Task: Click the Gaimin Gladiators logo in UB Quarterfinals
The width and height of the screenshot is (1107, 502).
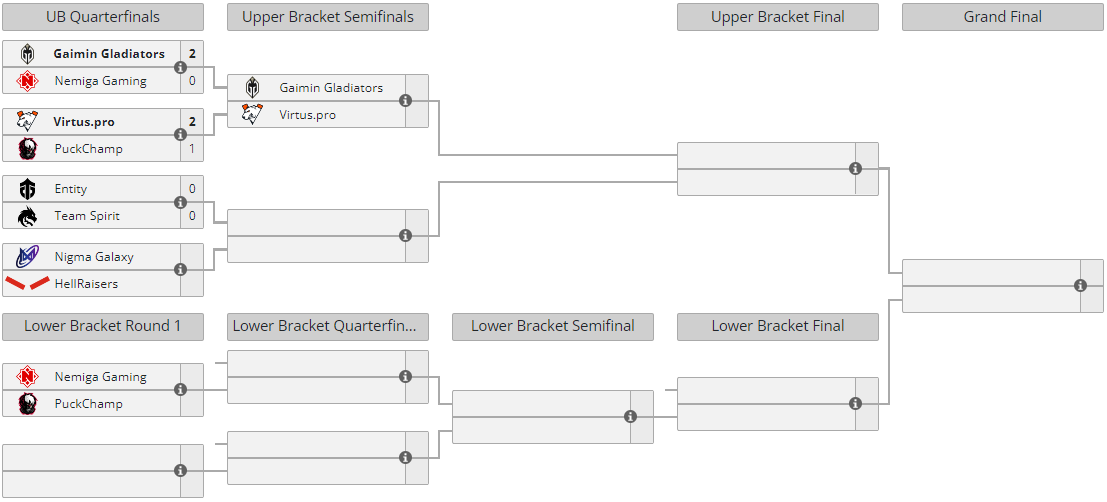Action: click(x=27, y=54)
